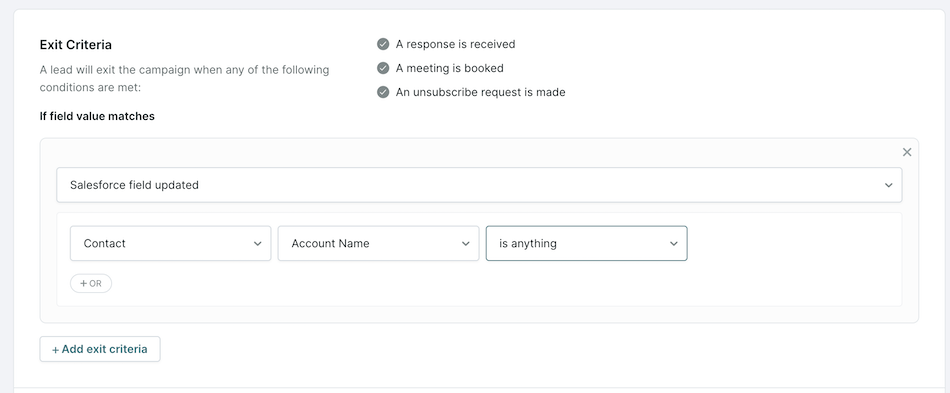Click the chevron arrow in Account Name selector
Viewport: 950px width, 393px height.
465,243
